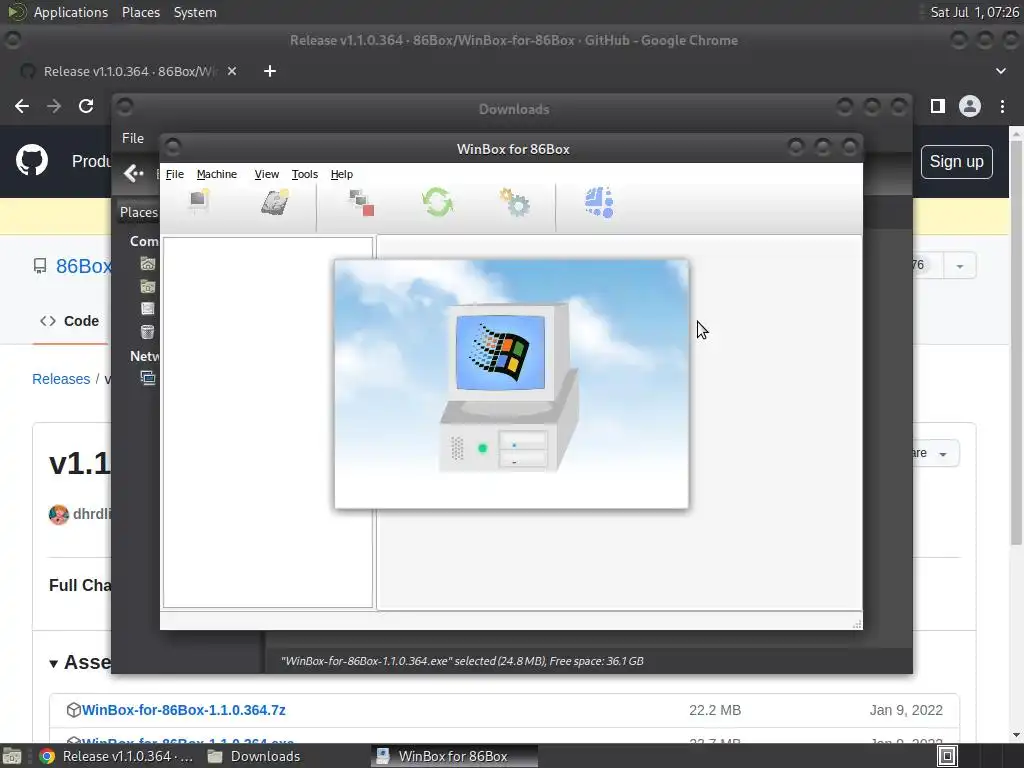Click Chrome forward navigation arrow
Image resolution: width=1024 pixels, height=768 pixels.
[54, 106]
